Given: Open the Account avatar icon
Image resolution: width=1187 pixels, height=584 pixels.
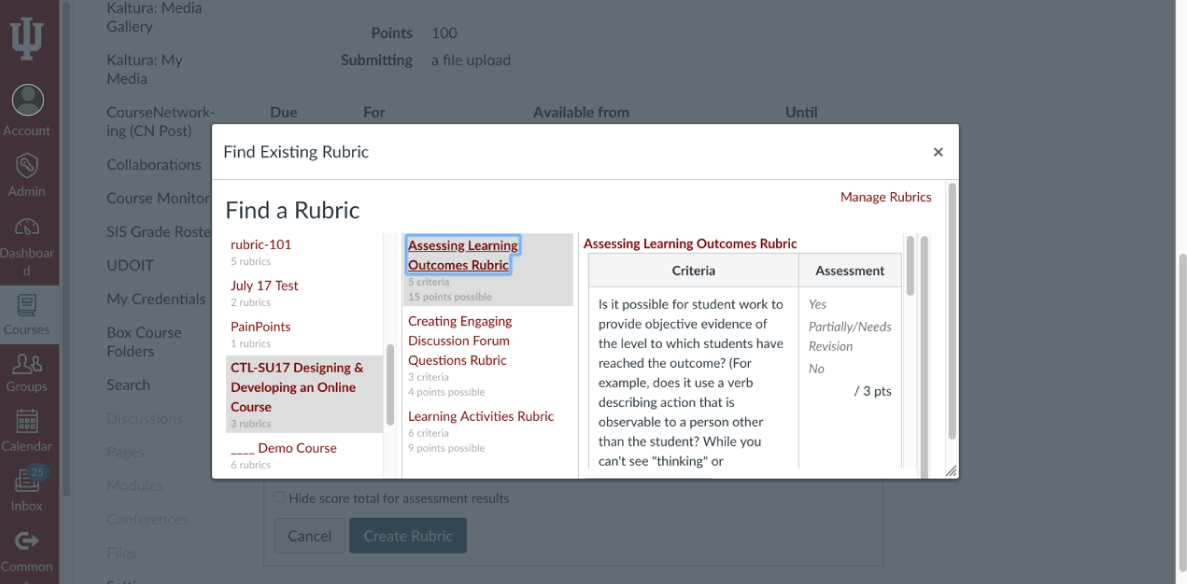Looking at the screenshot, I should pyautogui.click(x=27, y=100).
